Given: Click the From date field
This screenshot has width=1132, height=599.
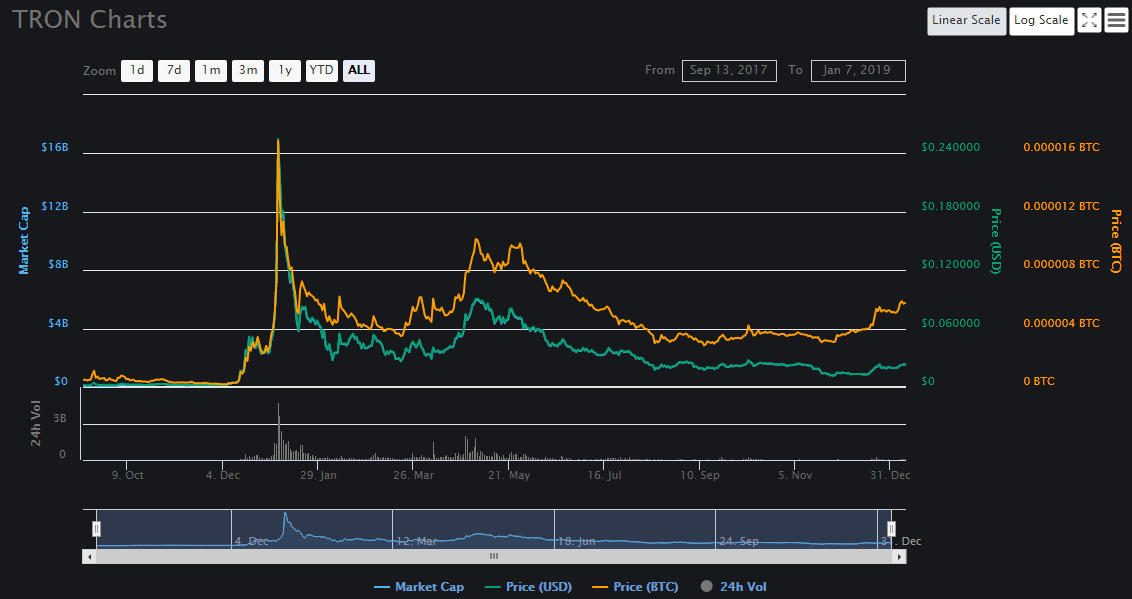Looking at the screenshot, I should tap(729, 70).
